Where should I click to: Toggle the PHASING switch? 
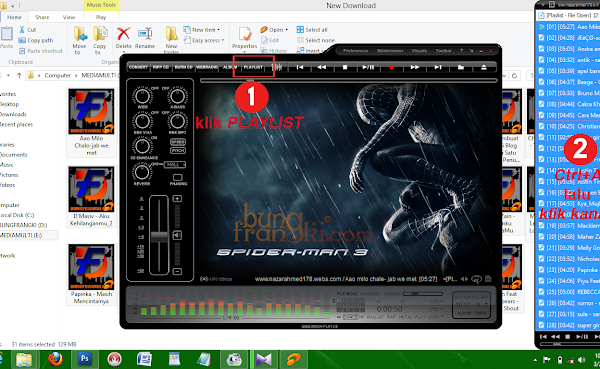point(178,177)
